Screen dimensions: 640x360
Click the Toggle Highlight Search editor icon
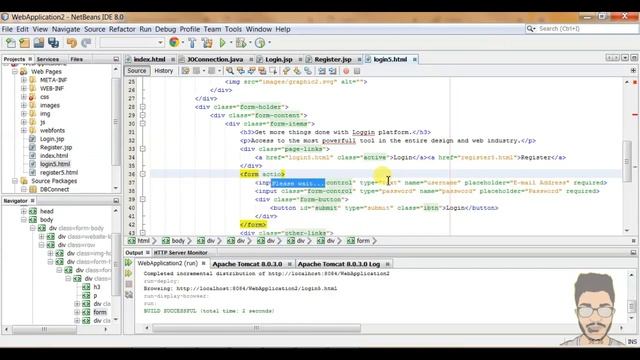click(262, 71)
